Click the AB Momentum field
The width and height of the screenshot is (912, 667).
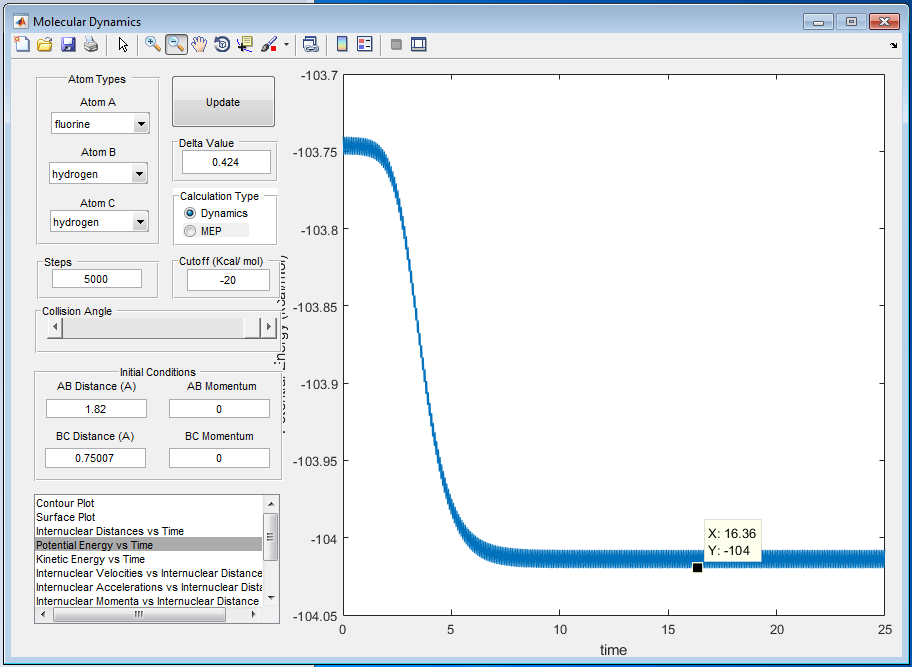point(219,408)
